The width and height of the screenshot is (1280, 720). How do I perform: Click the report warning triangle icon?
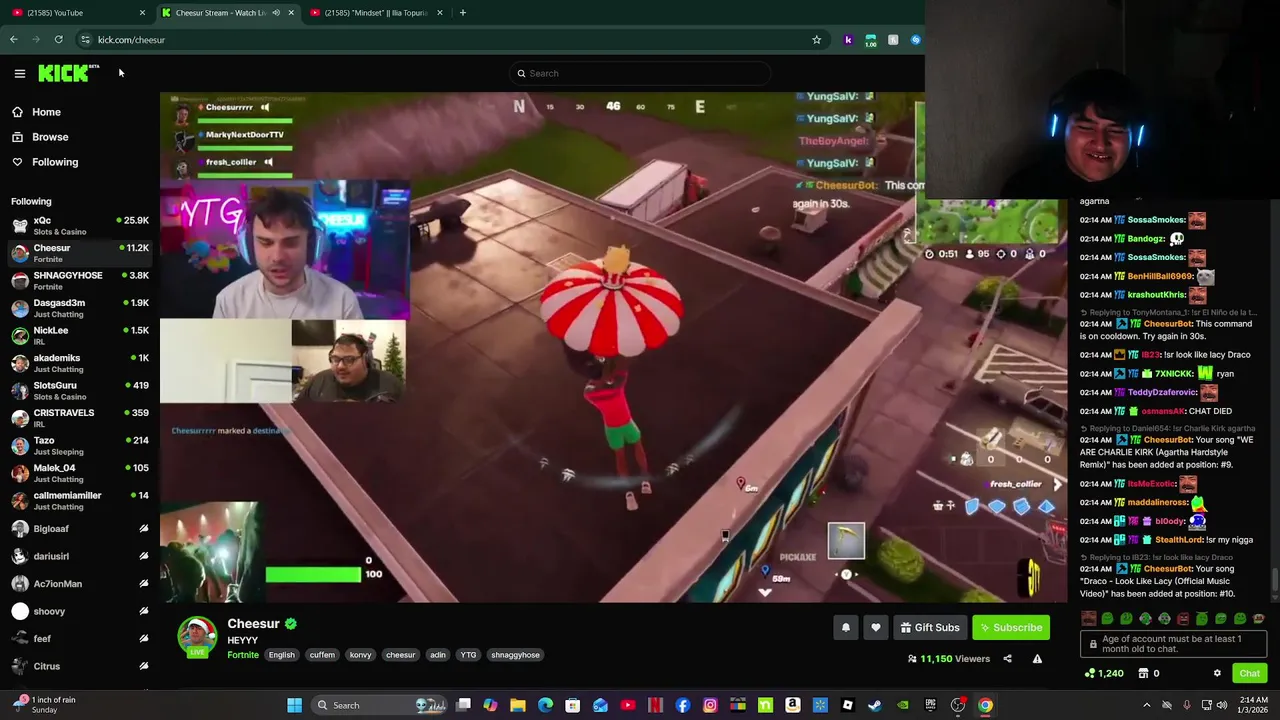tap(1037, 659)
